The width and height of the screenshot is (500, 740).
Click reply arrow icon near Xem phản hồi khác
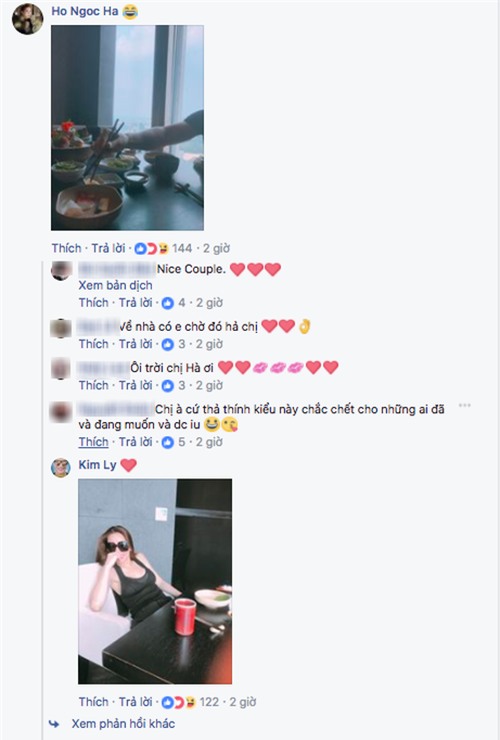pyautogui.click(x=54, y=724)
